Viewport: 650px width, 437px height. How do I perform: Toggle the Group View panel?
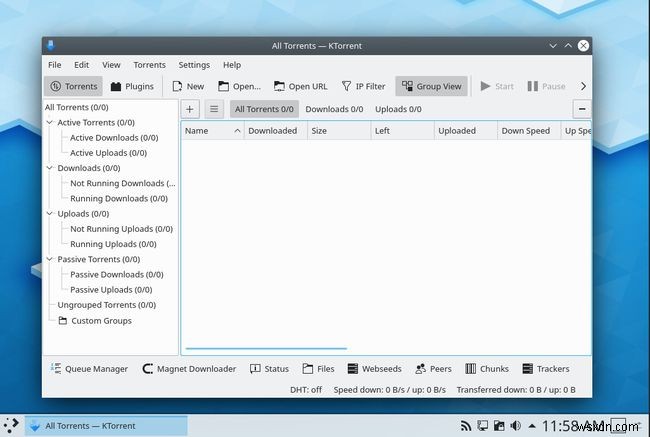tap(432, 86)
